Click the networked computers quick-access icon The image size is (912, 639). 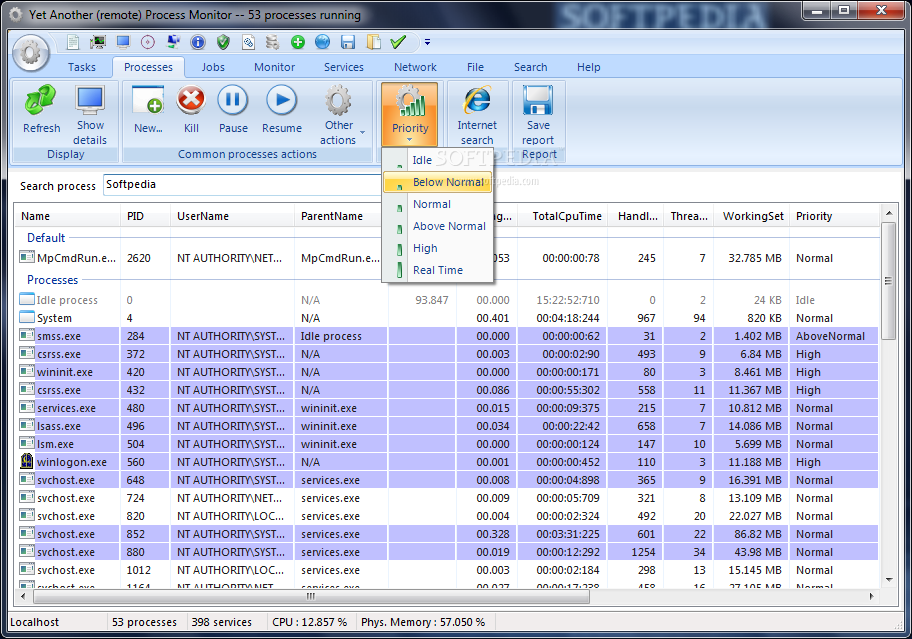pyautogui.click(x=173, y=42)
